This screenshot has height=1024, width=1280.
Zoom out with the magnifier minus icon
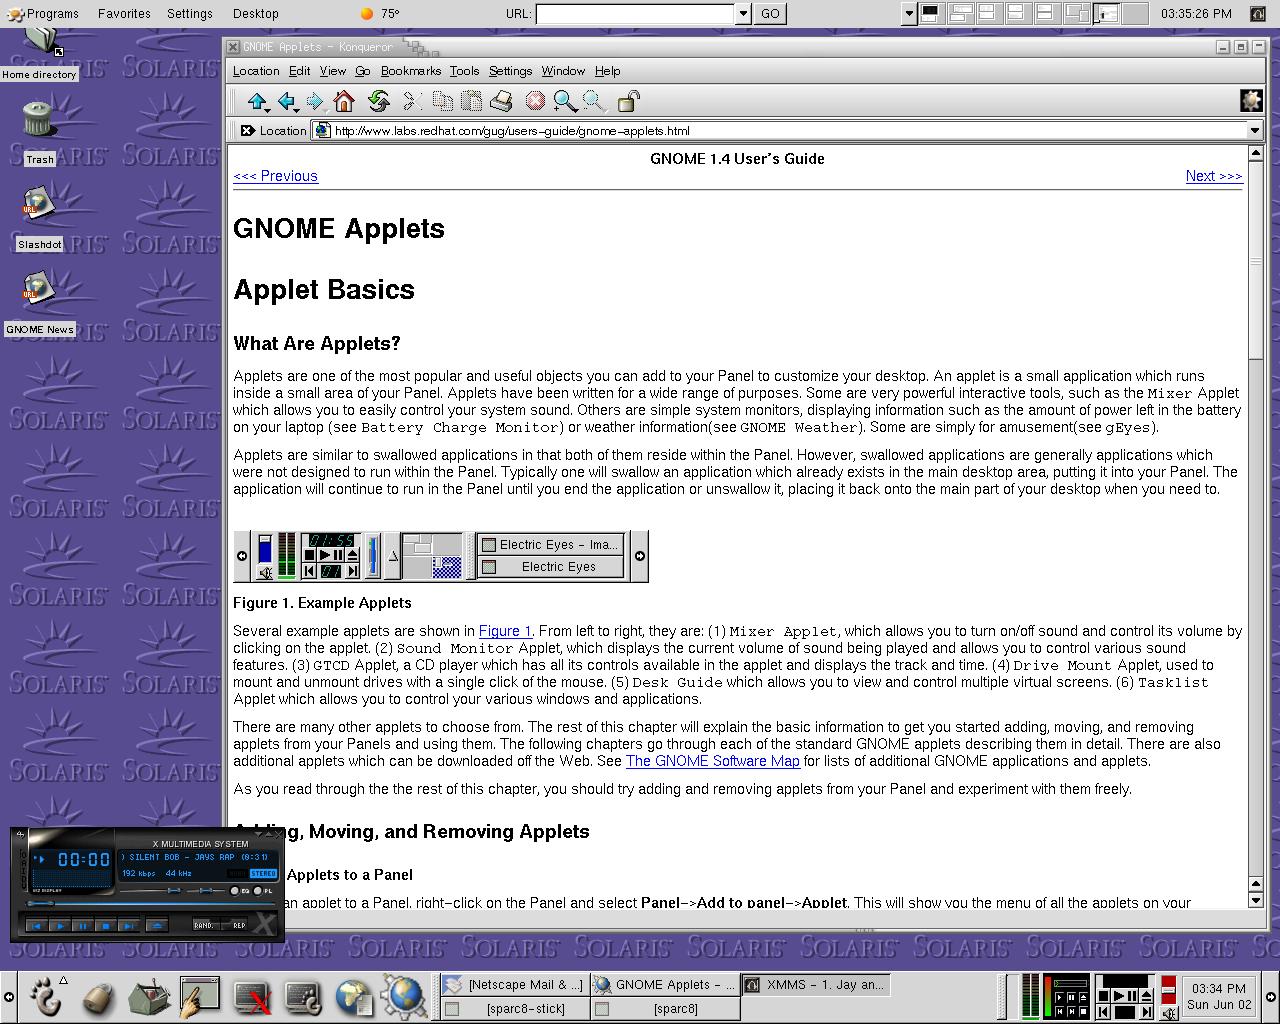point(594,101)
